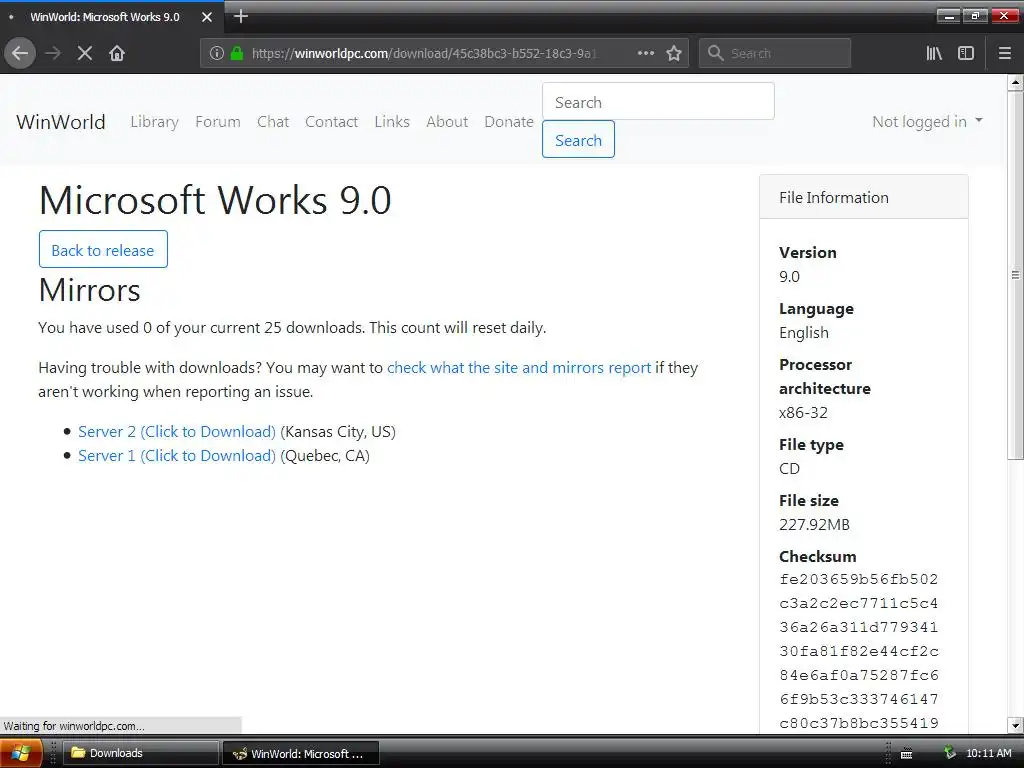Click the forward navigation arrow
Viewport: 1024px width, 768px height.
pyautogui.click(x=53, y=53)
